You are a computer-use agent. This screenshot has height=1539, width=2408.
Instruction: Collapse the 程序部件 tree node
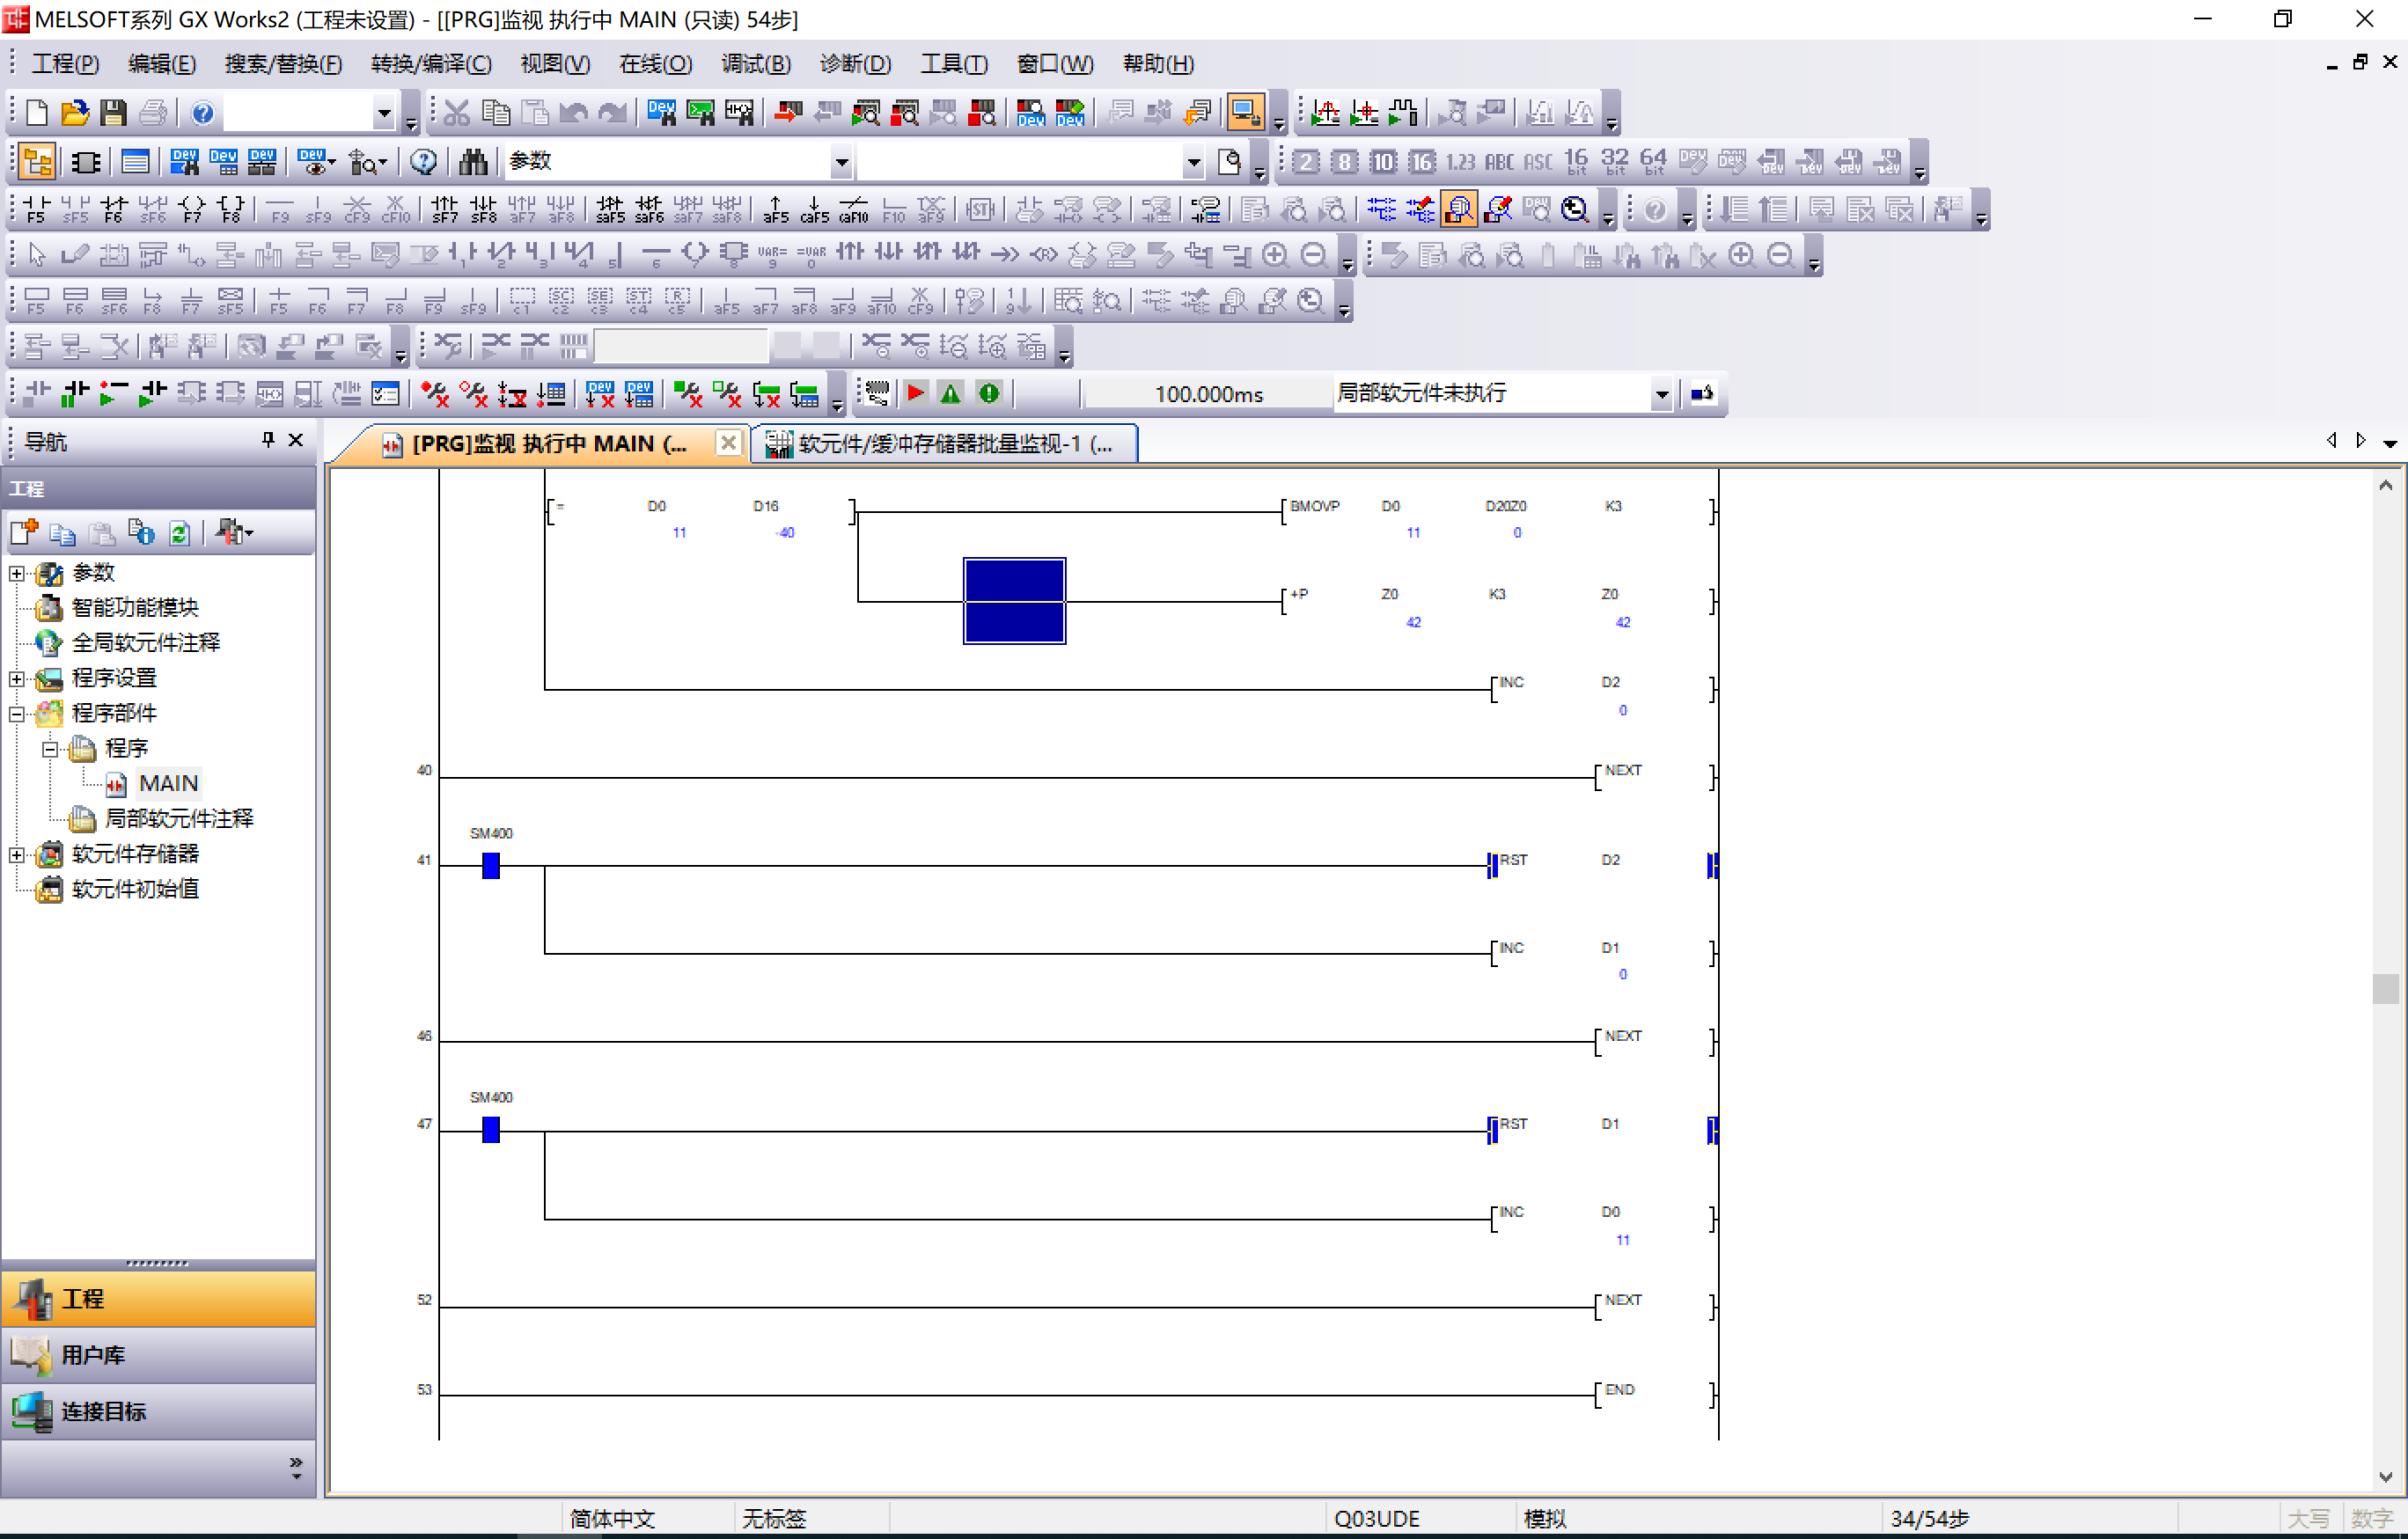pos(17,714)
